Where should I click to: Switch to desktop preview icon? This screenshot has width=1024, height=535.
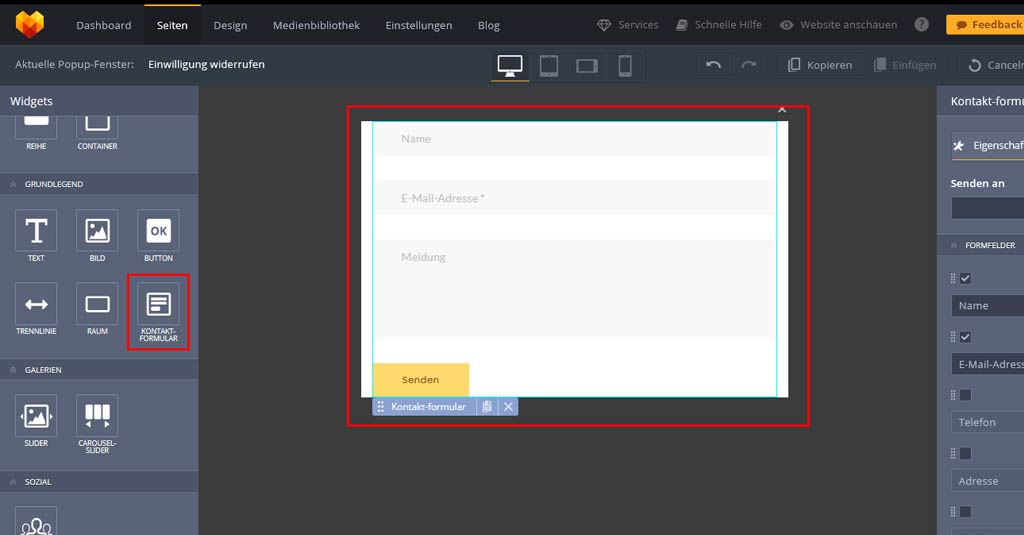click(x=510, y=66)
